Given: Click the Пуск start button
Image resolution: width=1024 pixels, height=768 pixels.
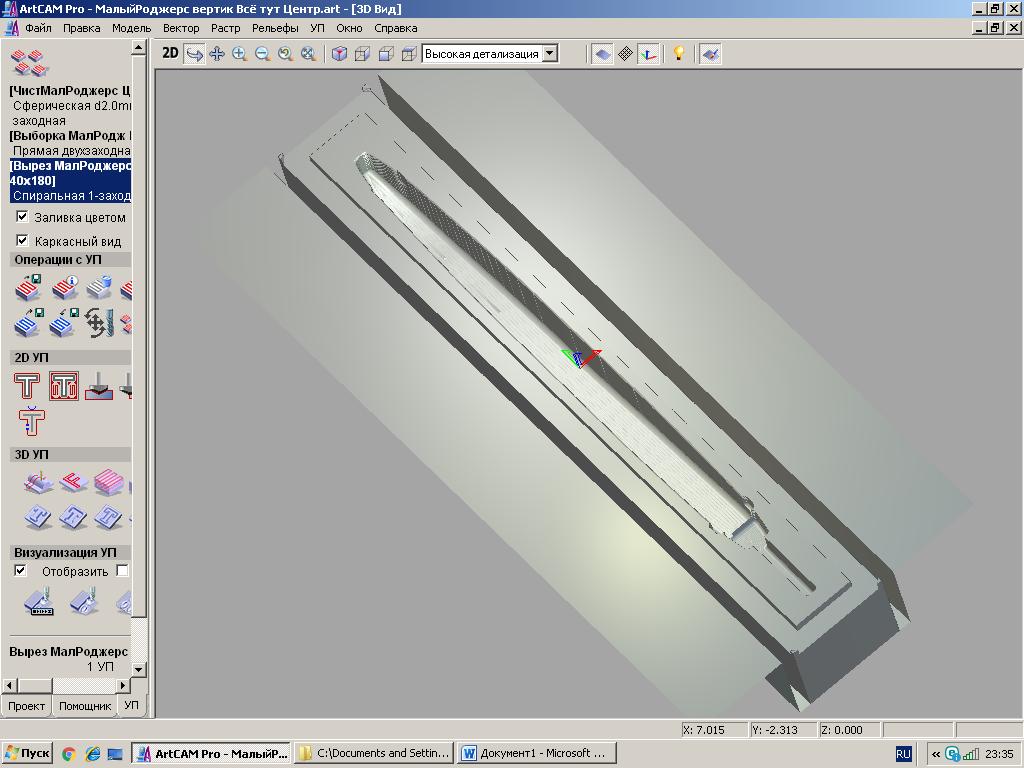Looking at the screenshot, I should (27, 754).
